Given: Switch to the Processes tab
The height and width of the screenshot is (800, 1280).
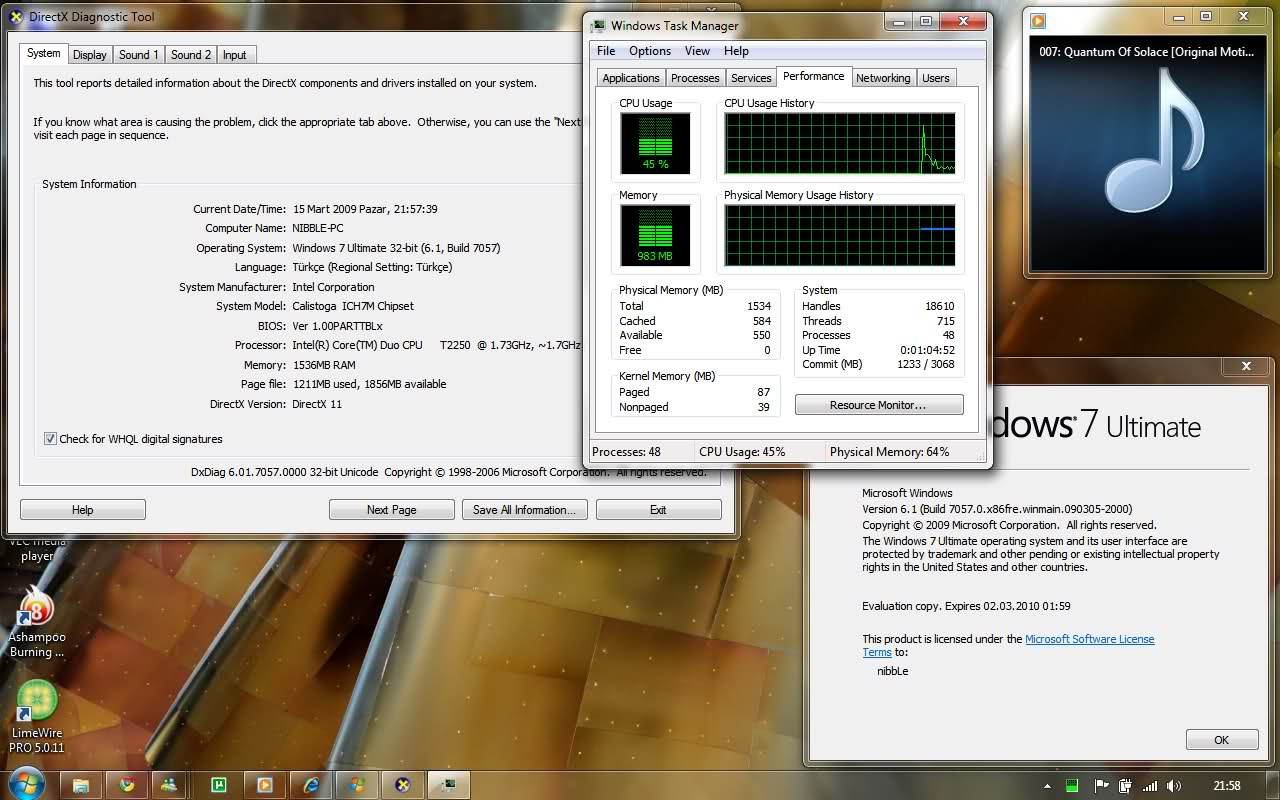Looking at the screenshot, I should [695, 78].
